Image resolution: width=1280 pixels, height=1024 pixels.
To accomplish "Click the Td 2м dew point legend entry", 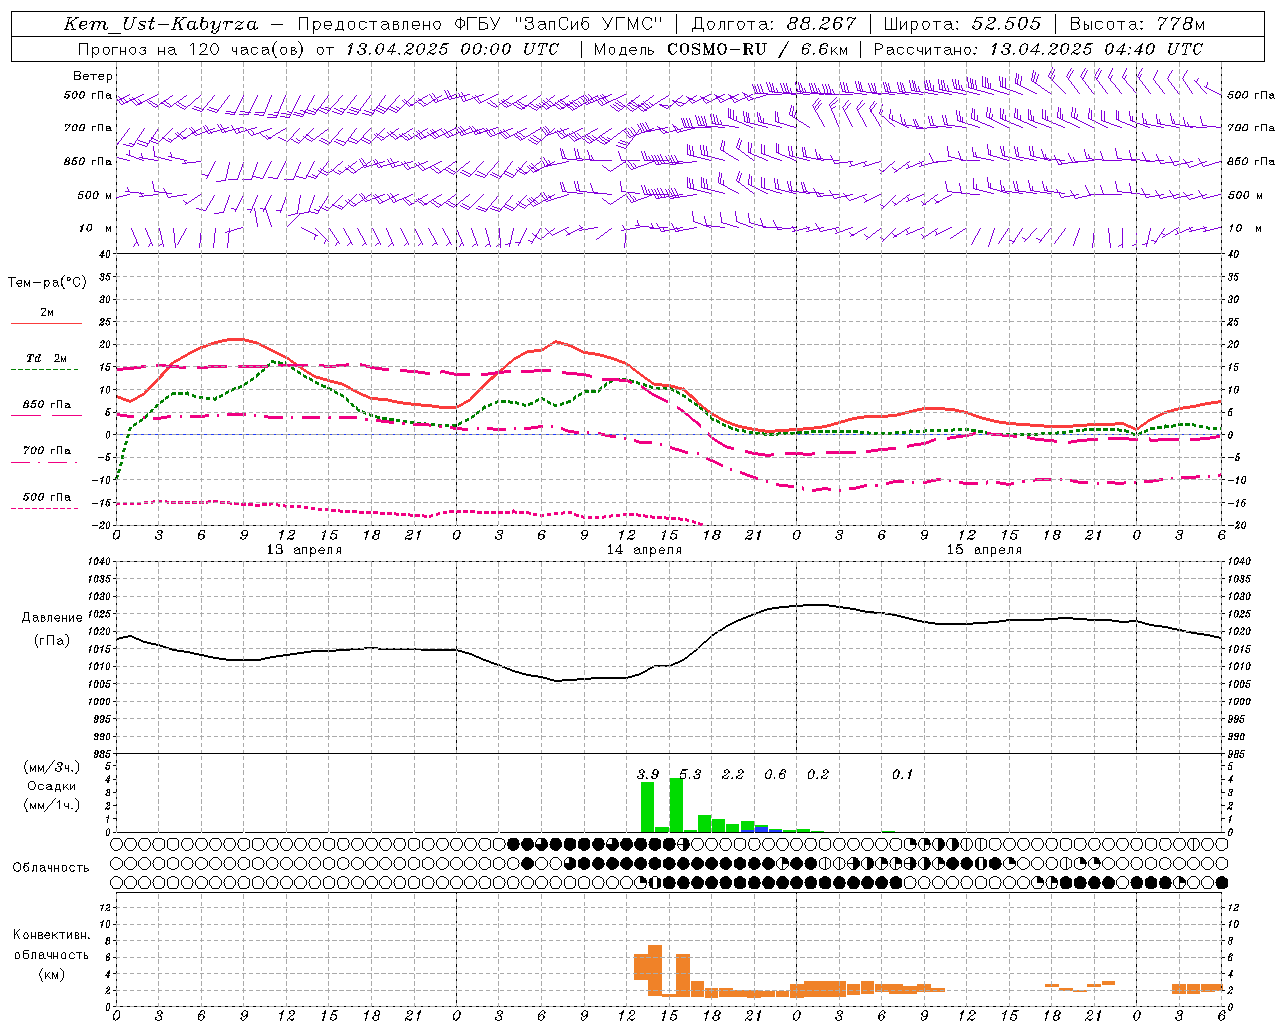I will coord(47,358).
